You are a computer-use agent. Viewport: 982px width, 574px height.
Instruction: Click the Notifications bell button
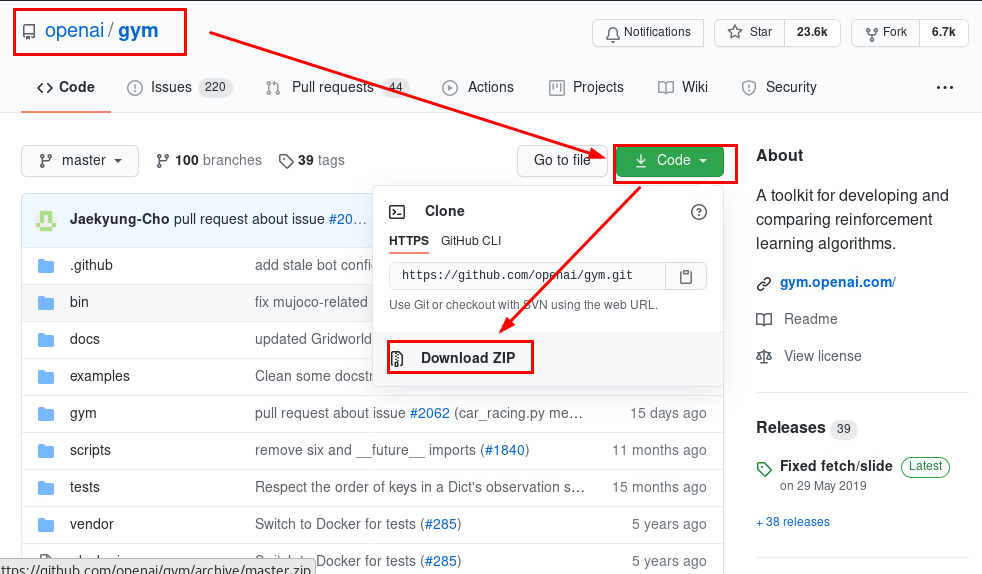648,33
